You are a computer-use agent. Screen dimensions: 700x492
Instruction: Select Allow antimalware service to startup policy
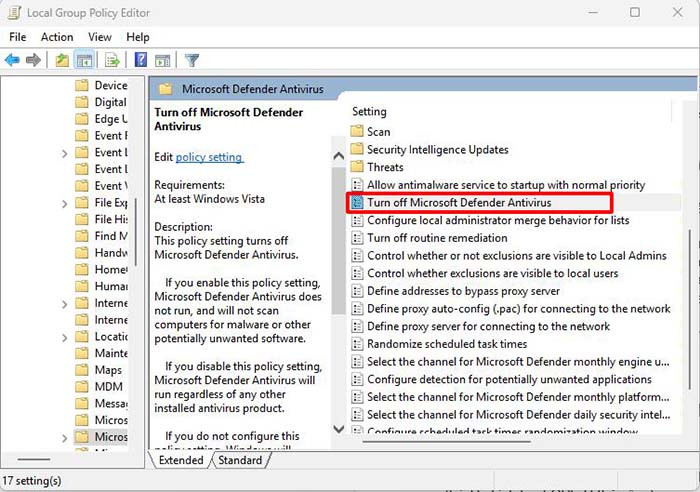click(498, 185)
